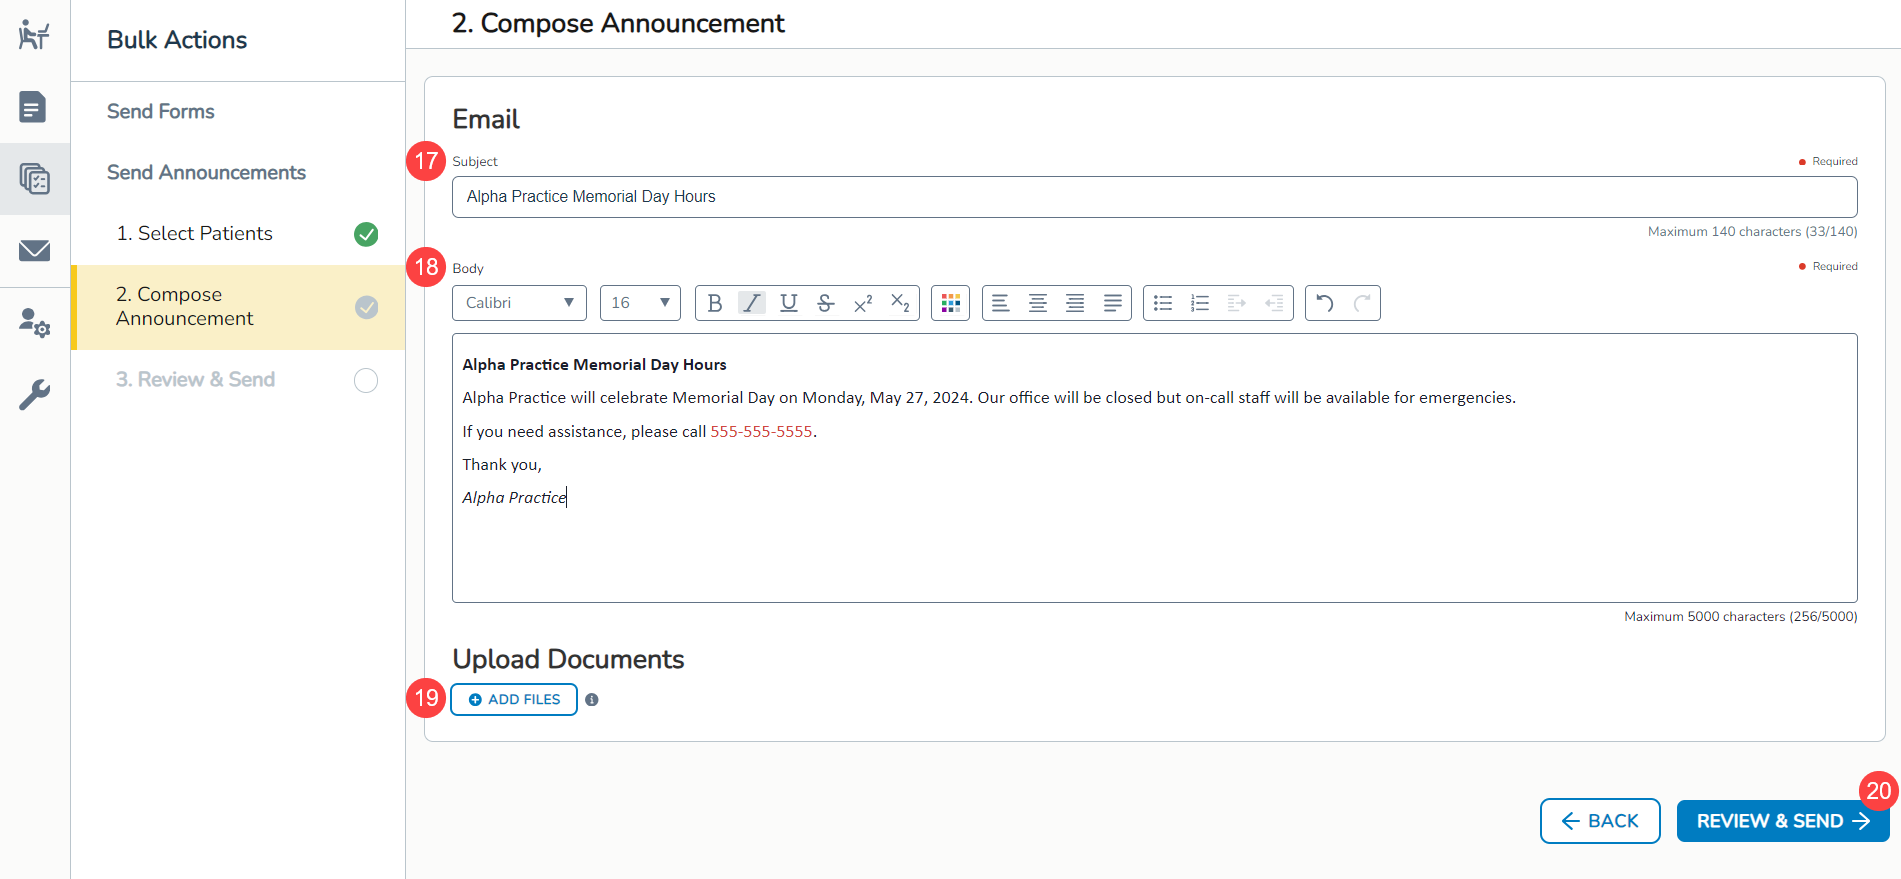This screenshot has height=879, width=1901.
Task: Open Send Forms in sidebar
Action: click(161, 111)
